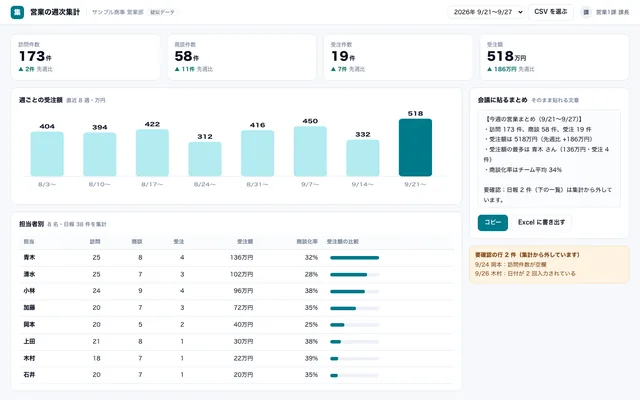Click the 受注額 column header
The height and width of the screenshot is (400, 640).
[x=245, y=242]
